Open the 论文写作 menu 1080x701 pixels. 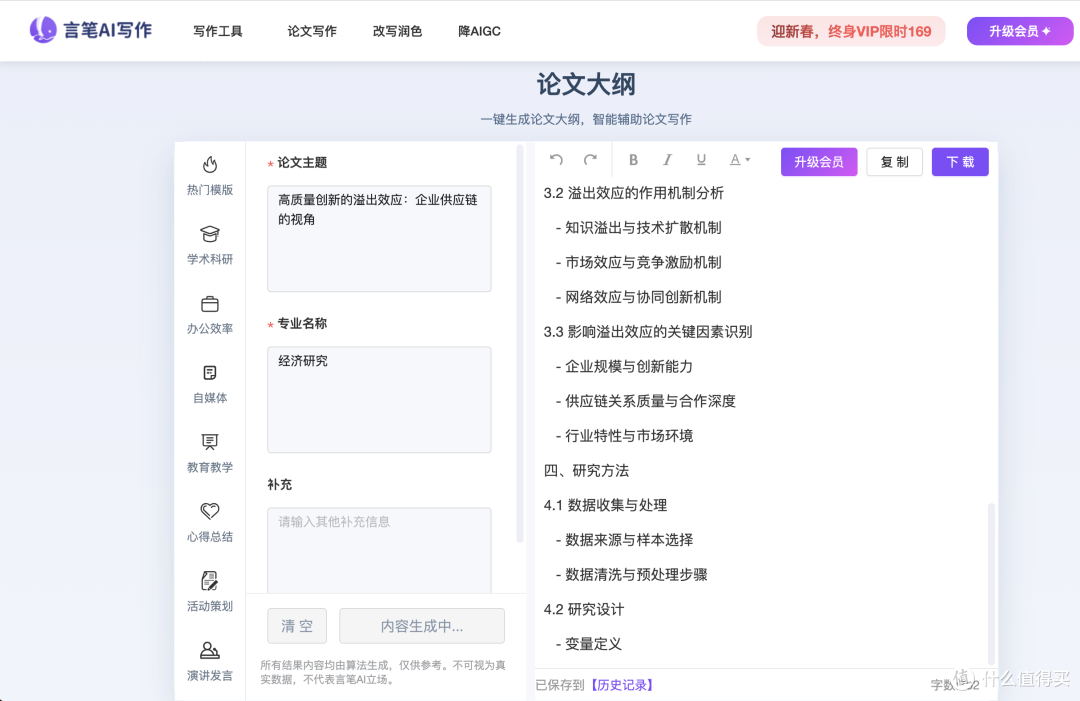pos(312,31)
